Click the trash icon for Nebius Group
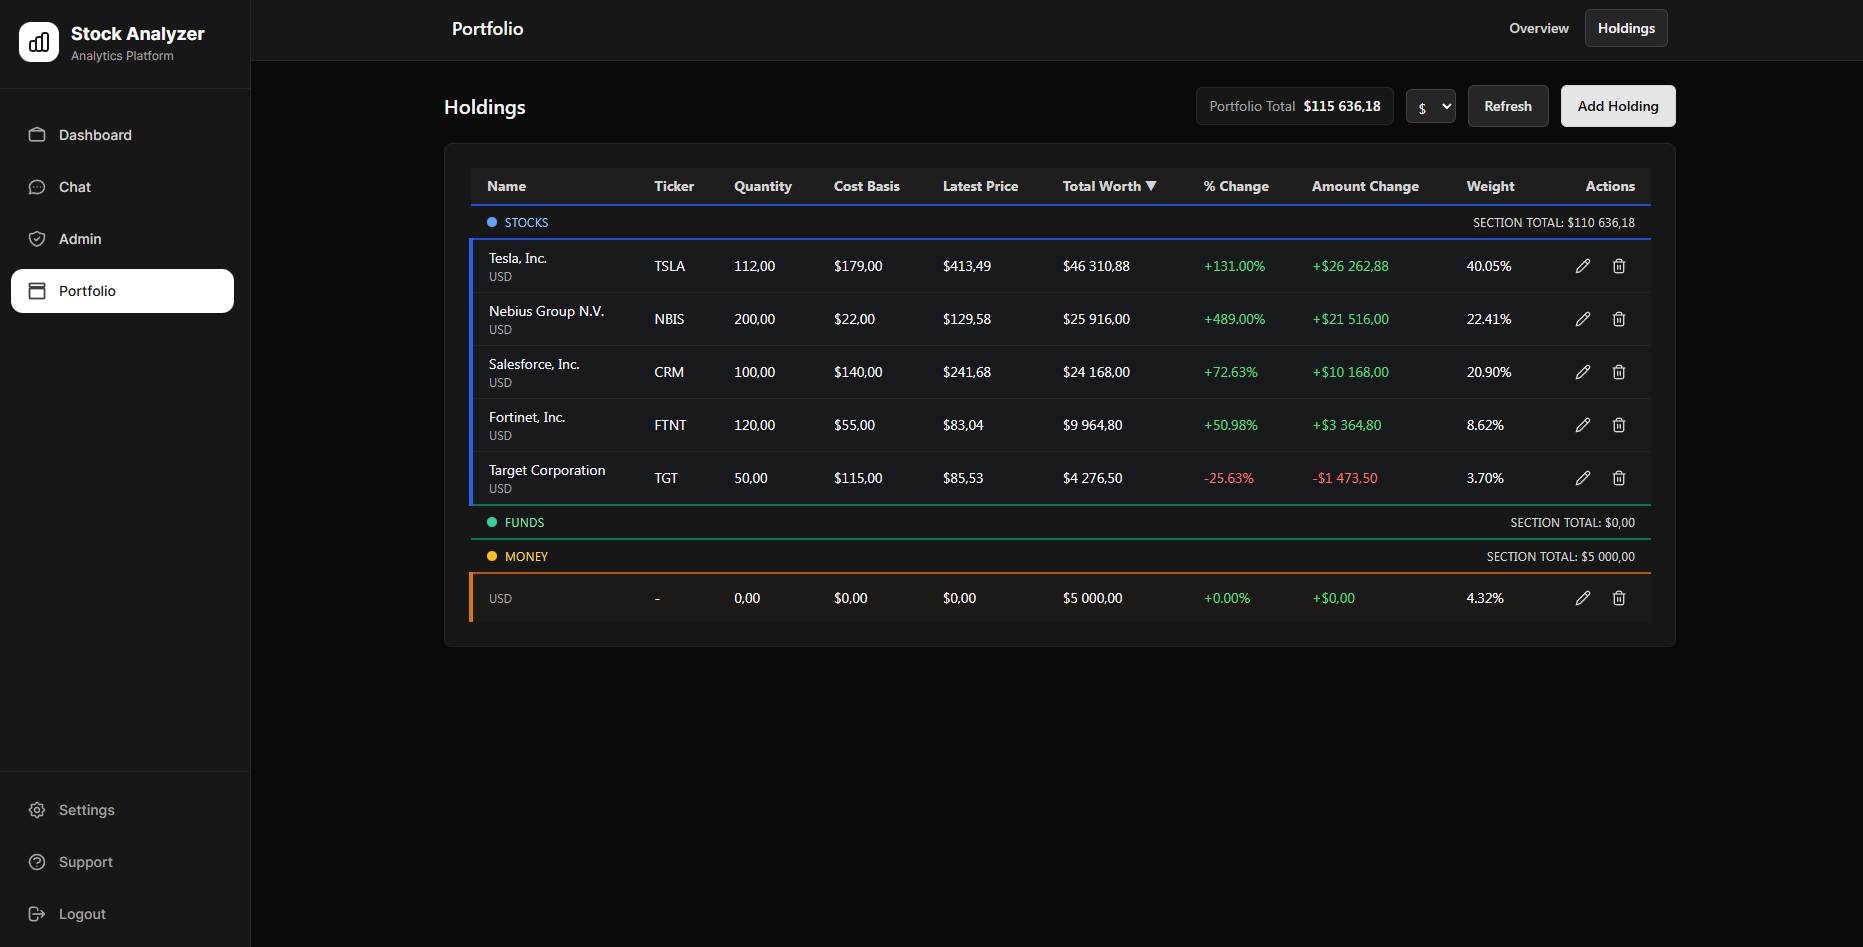 tap(1619, 319)
